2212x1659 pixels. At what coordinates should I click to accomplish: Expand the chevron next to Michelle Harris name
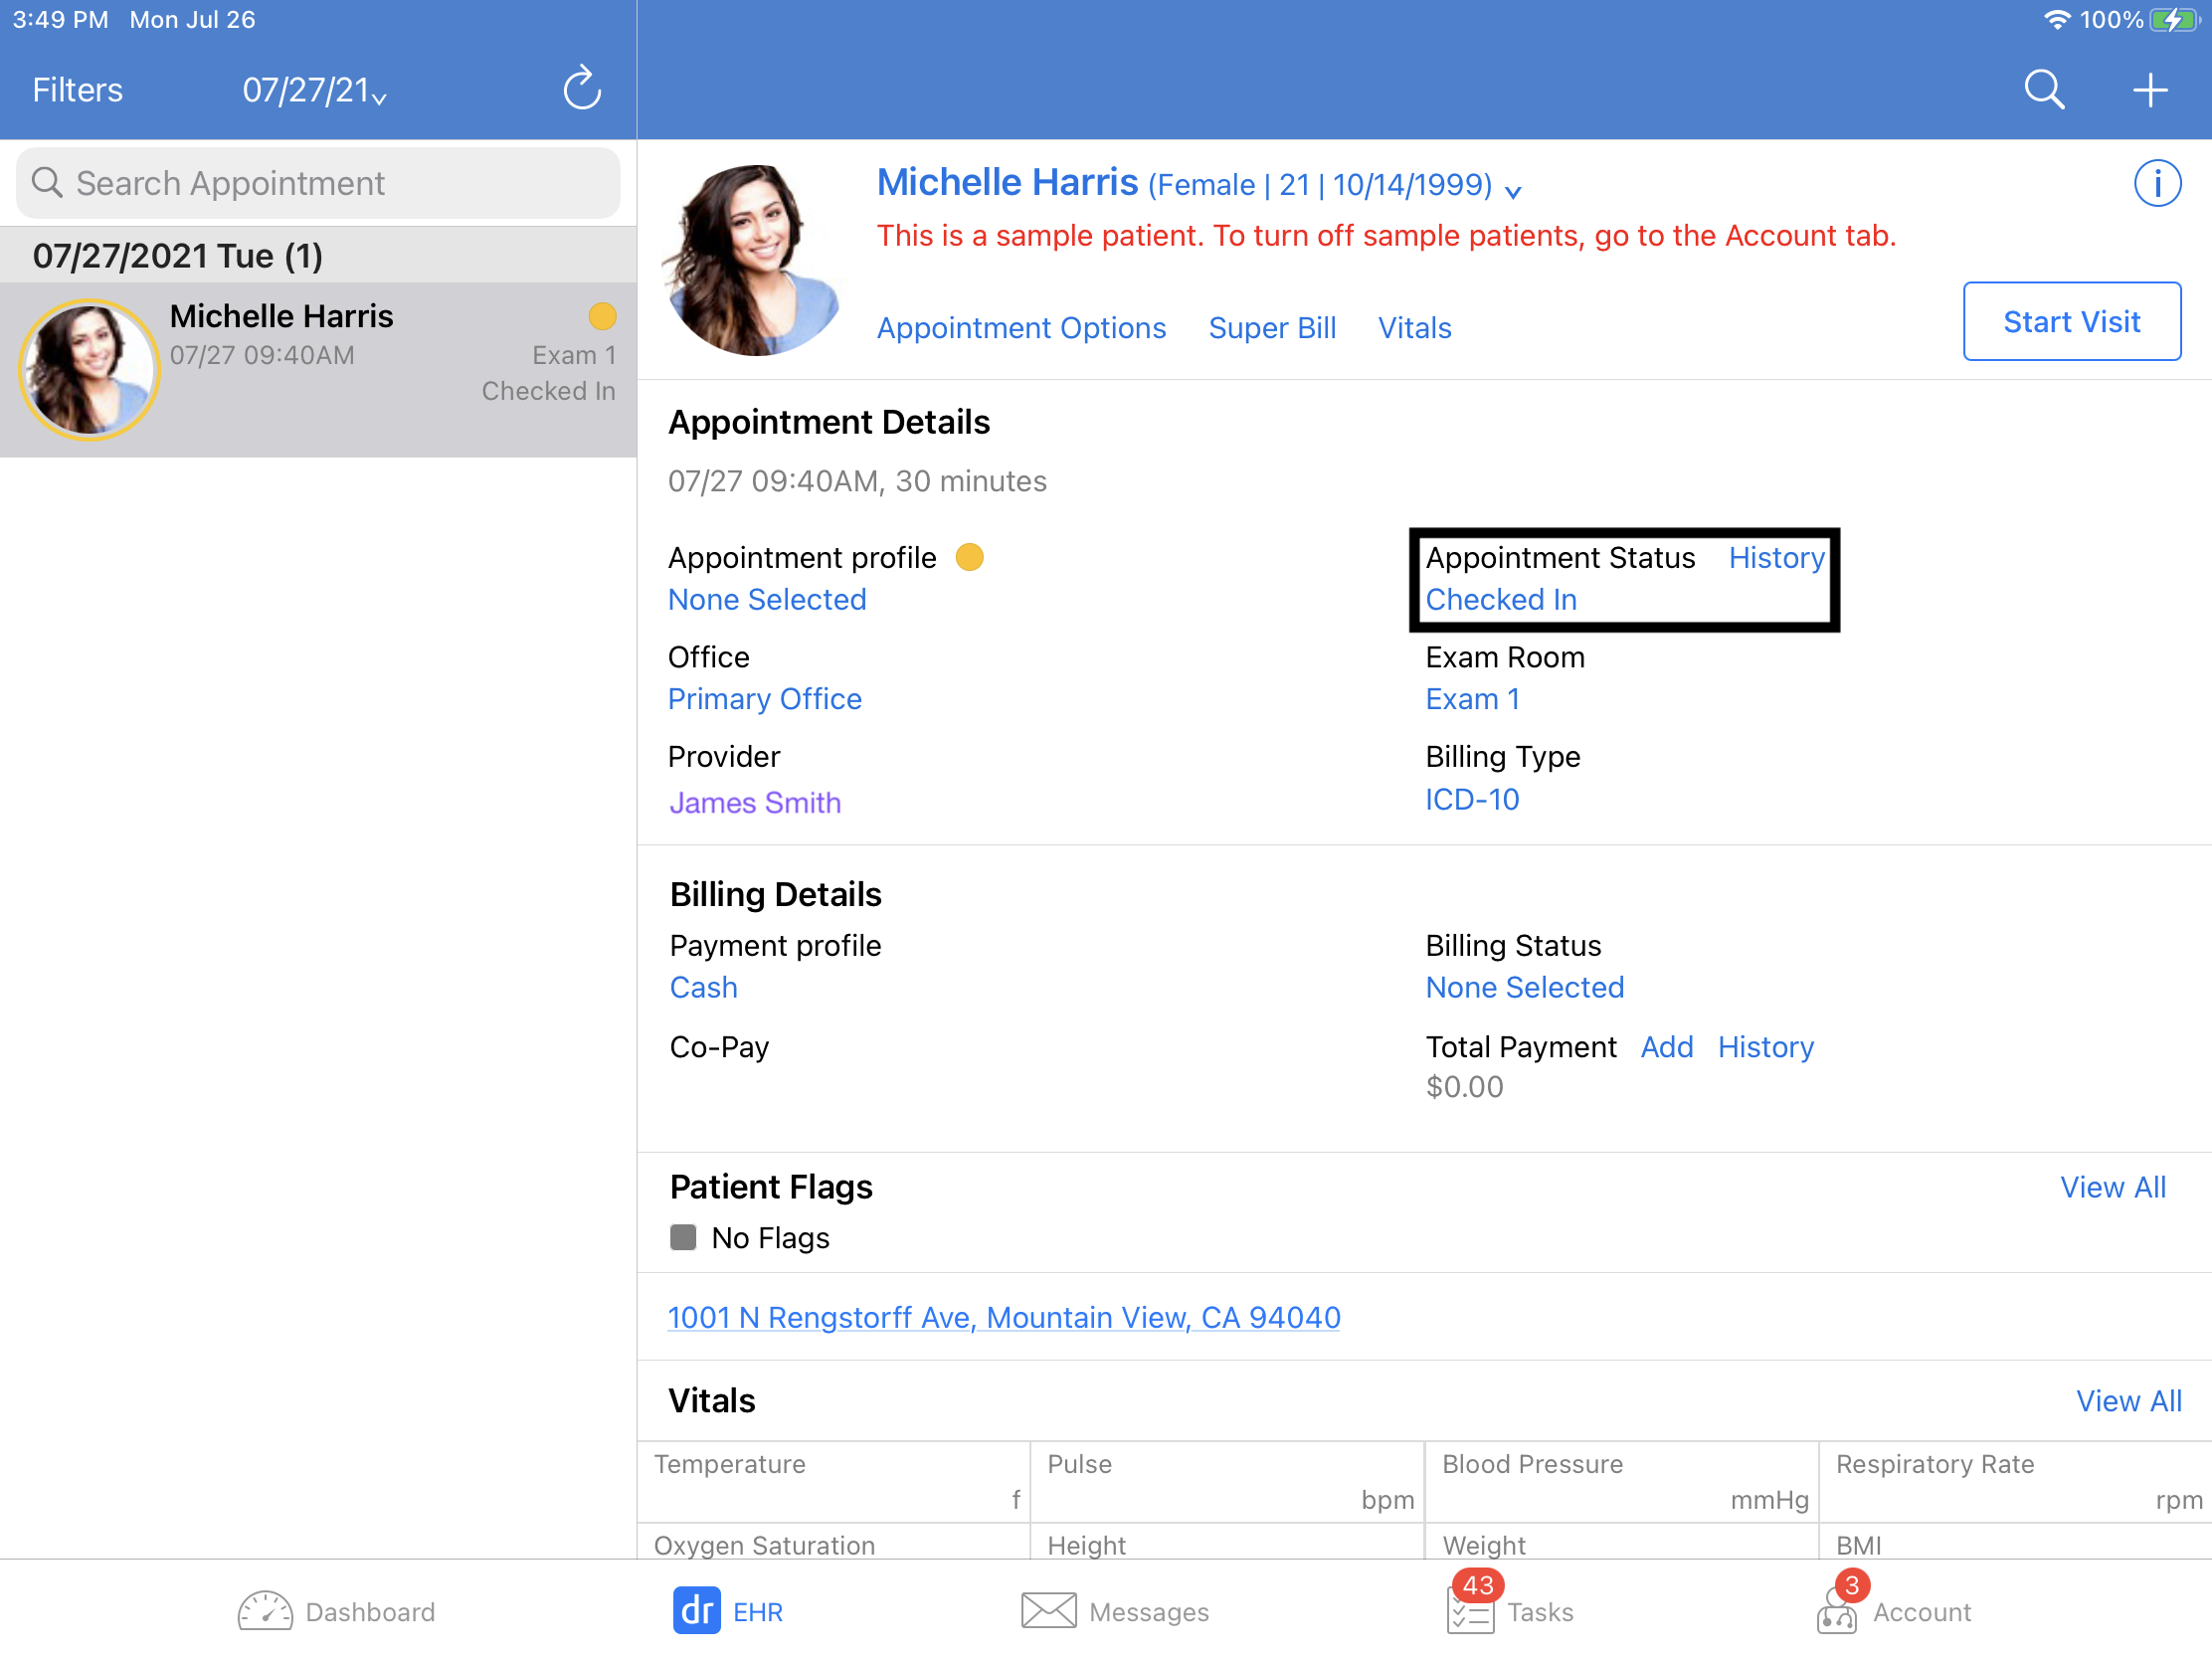coord(1513,191)
